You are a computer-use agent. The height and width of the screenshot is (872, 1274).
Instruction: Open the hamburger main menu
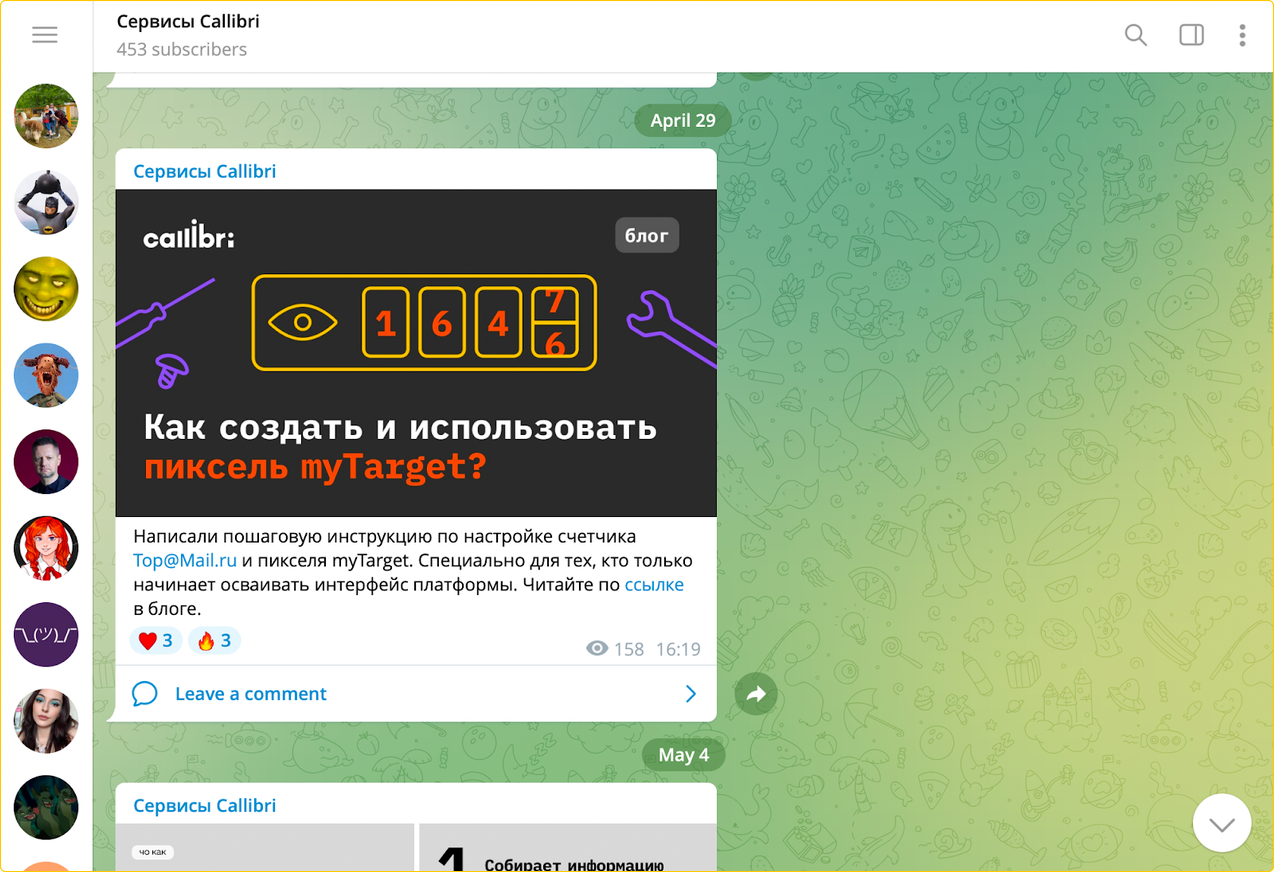click(45, 35)
